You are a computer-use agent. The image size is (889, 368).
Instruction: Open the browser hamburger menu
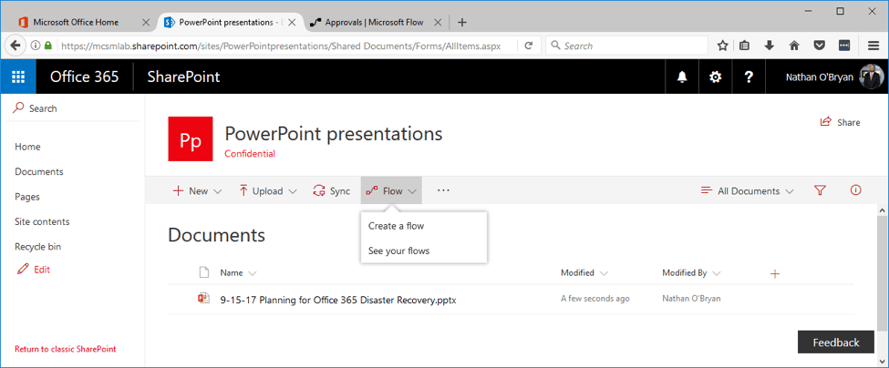pos(874,46)
